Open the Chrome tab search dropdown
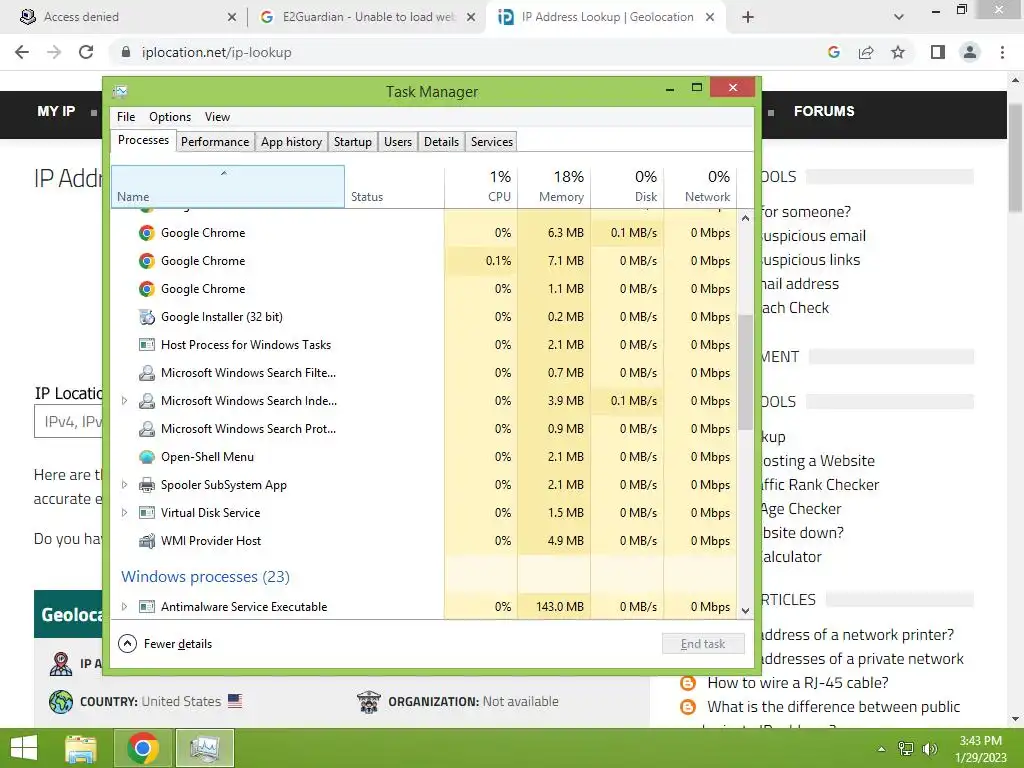Image resolution: width=1024 pixels, height=768 pixels. [x=899, y=17]
